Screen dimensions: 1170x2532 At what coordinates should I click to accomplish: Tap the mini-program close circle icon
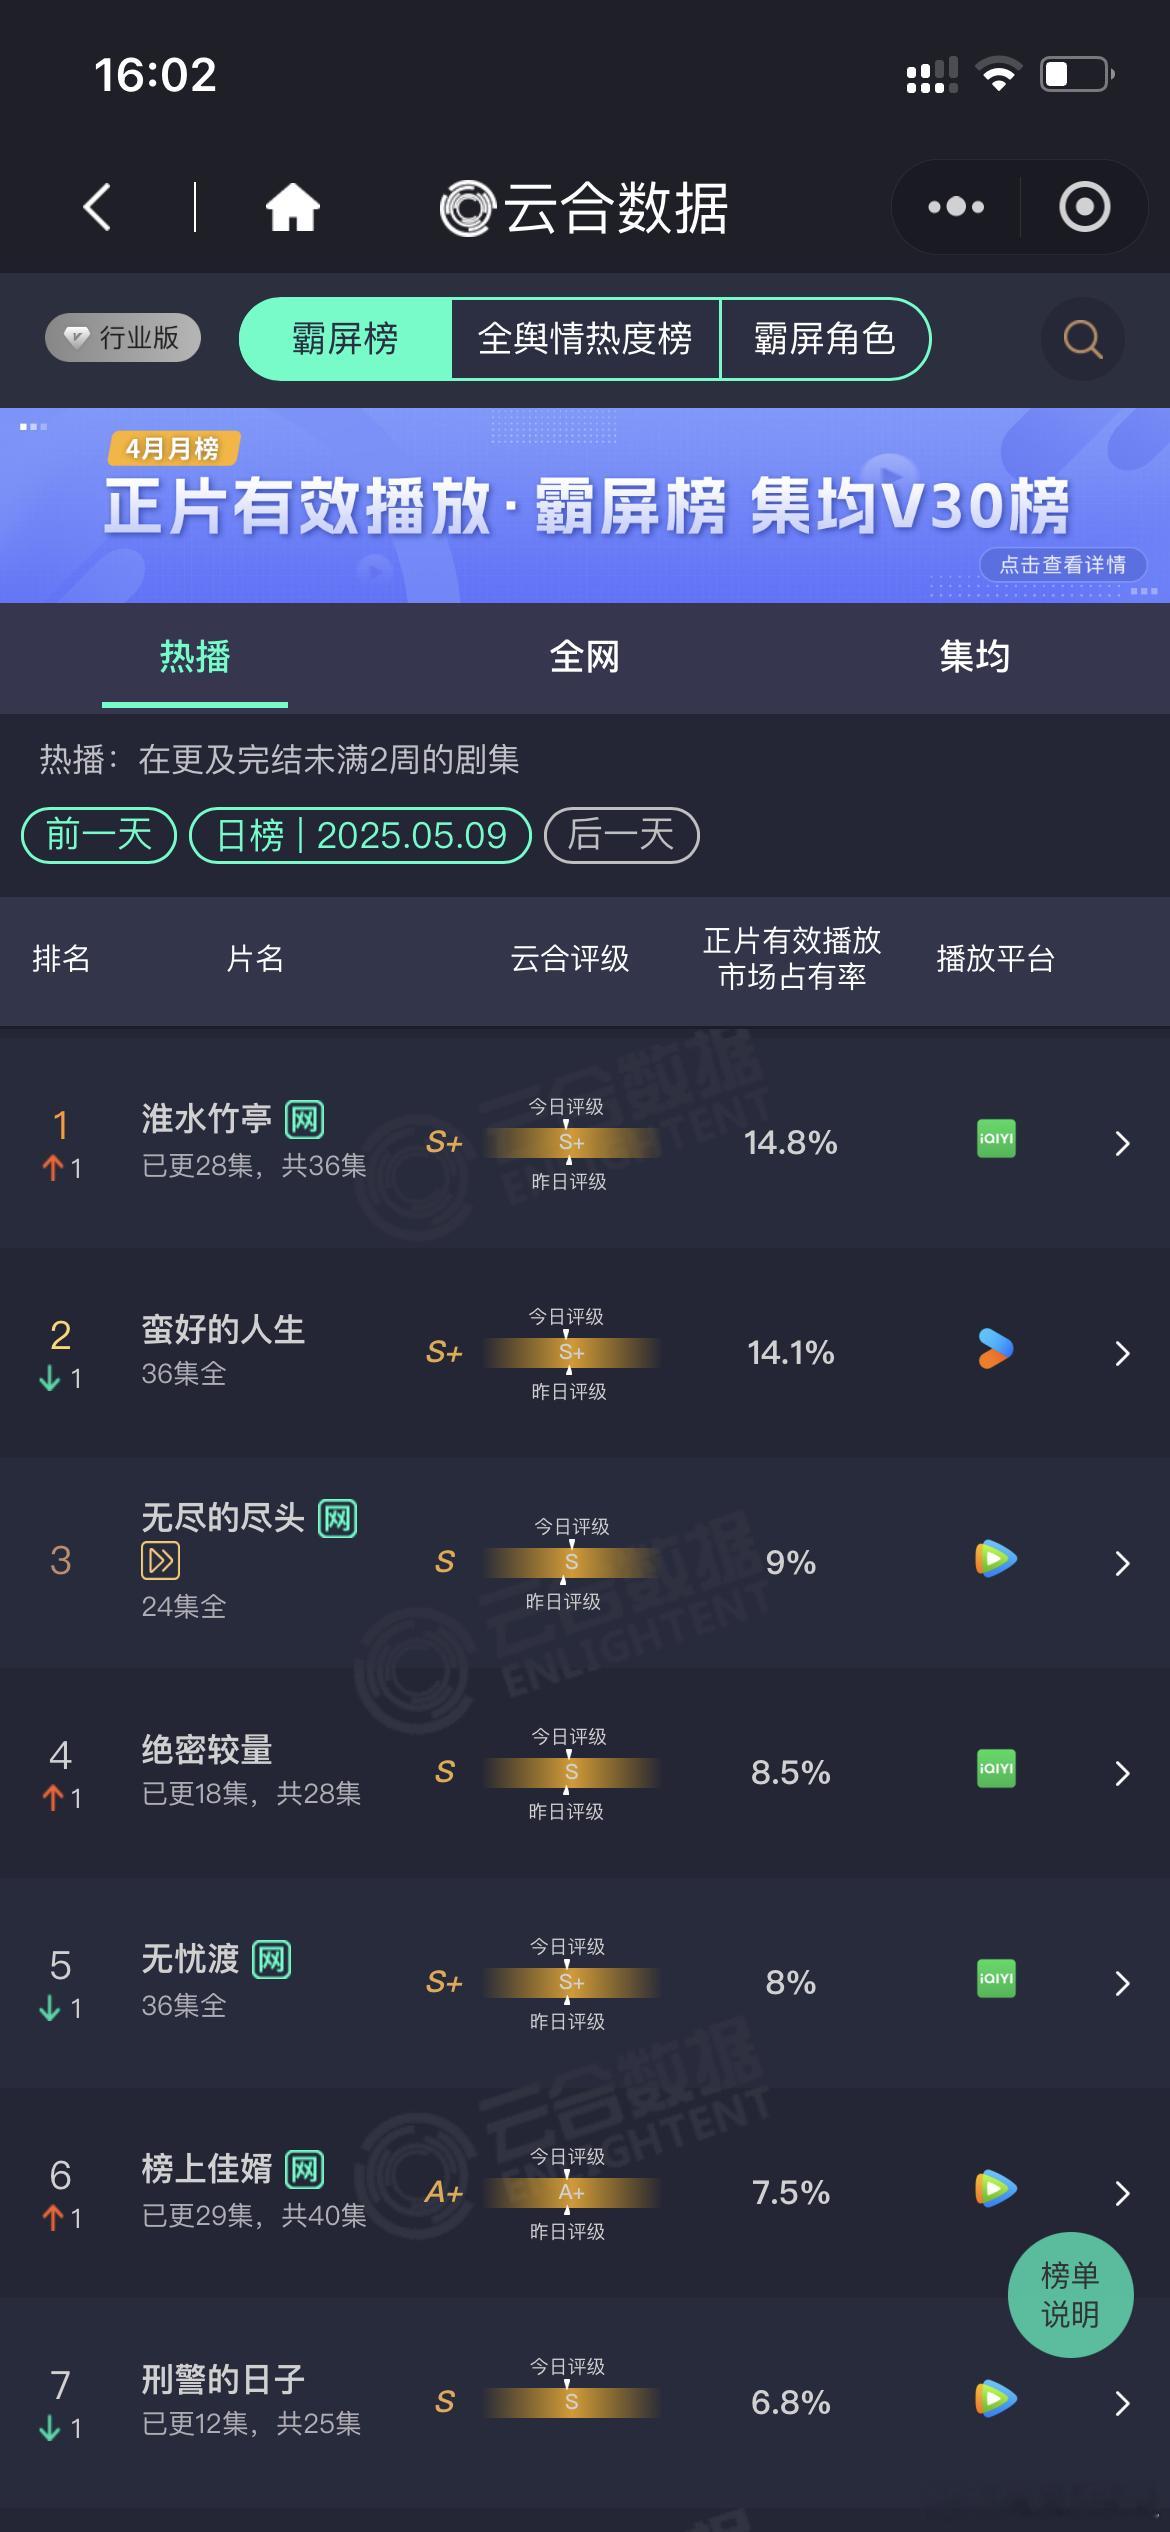click(x=1085, y=207)
